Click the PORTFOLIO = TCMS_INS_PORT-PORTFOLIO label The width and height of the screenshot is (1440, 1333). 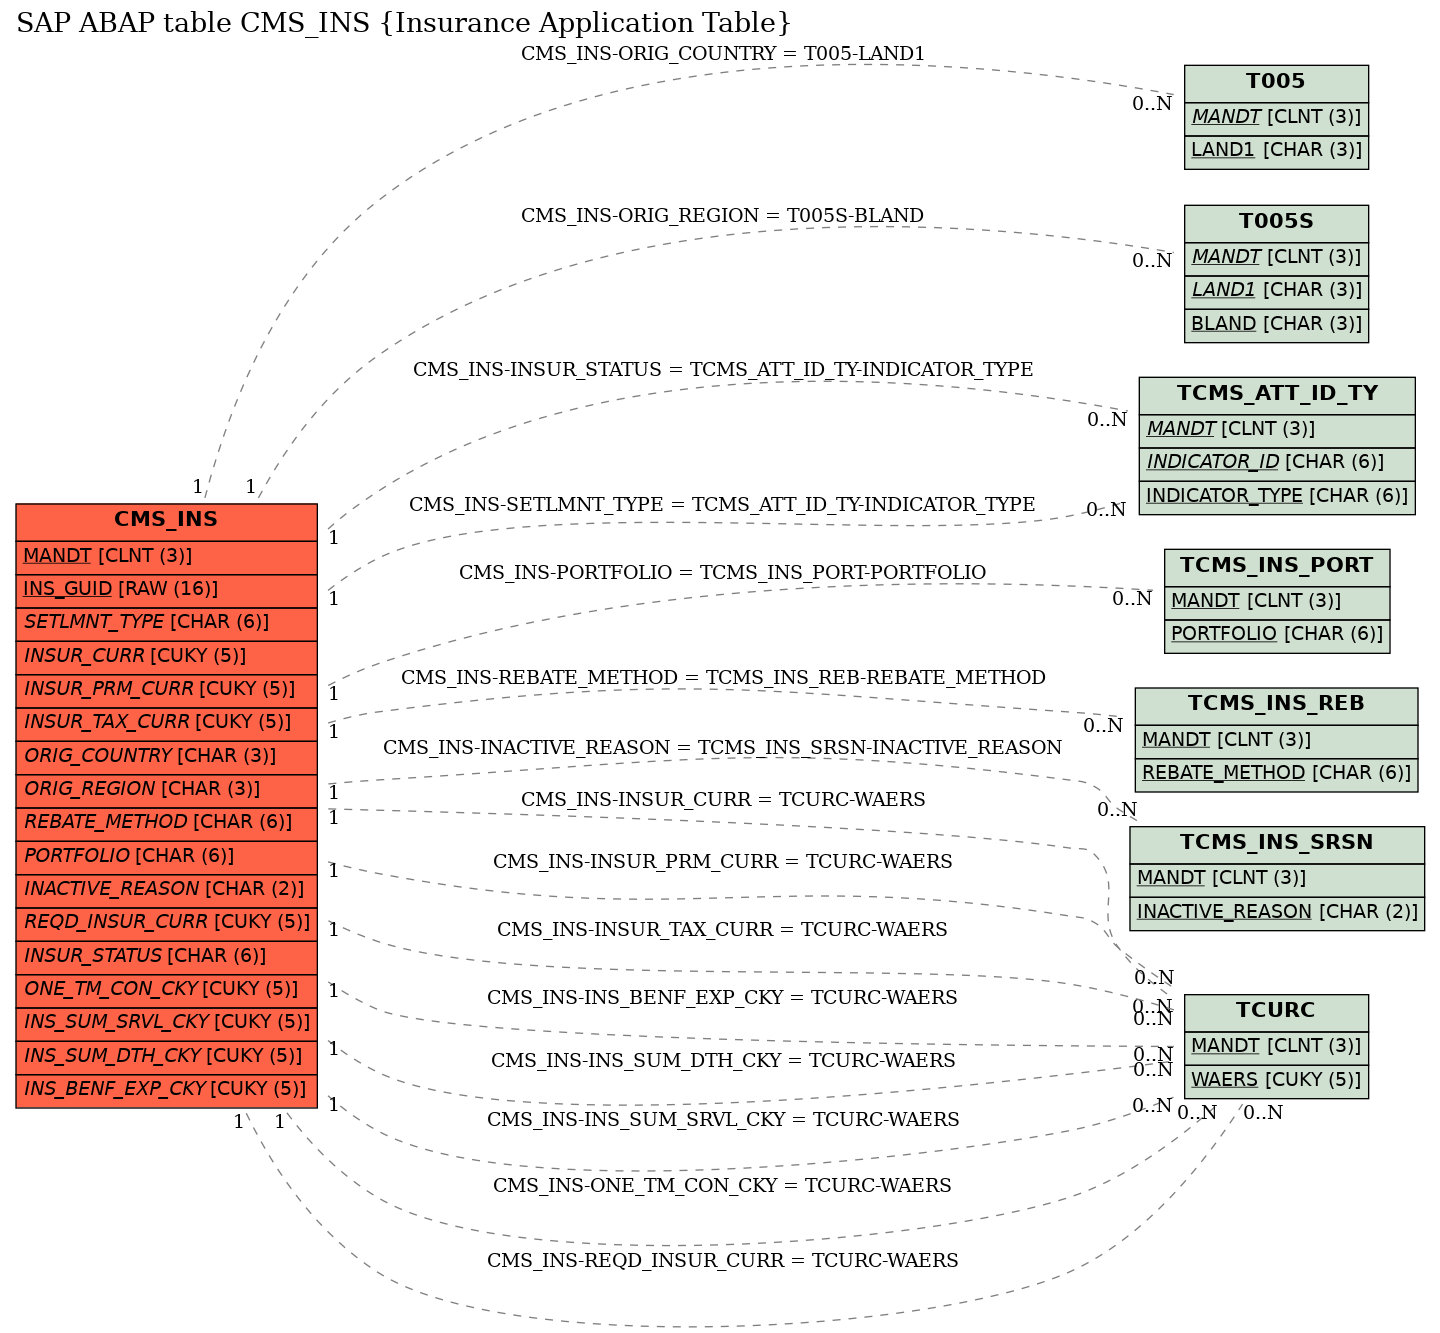[x=723, y=573]
